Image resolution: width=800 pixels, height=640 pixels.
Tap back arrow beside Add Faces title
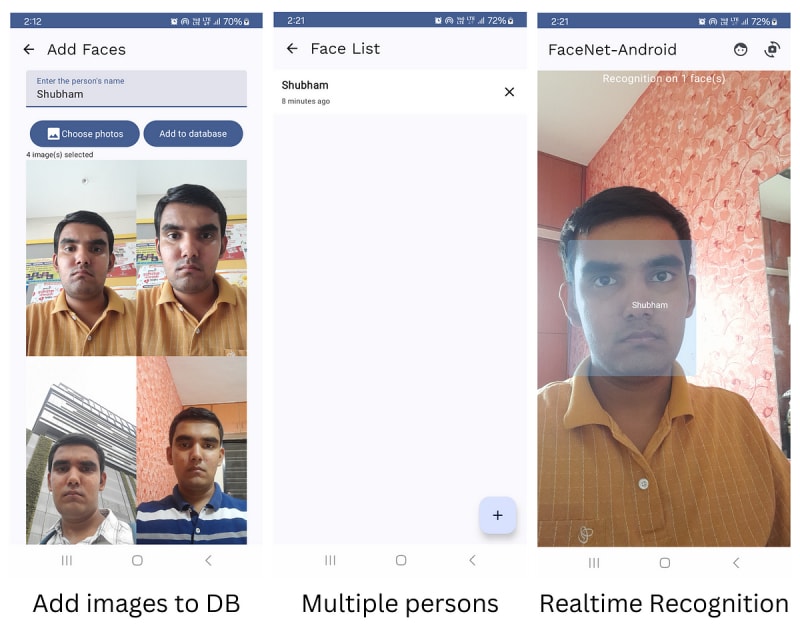29,49
